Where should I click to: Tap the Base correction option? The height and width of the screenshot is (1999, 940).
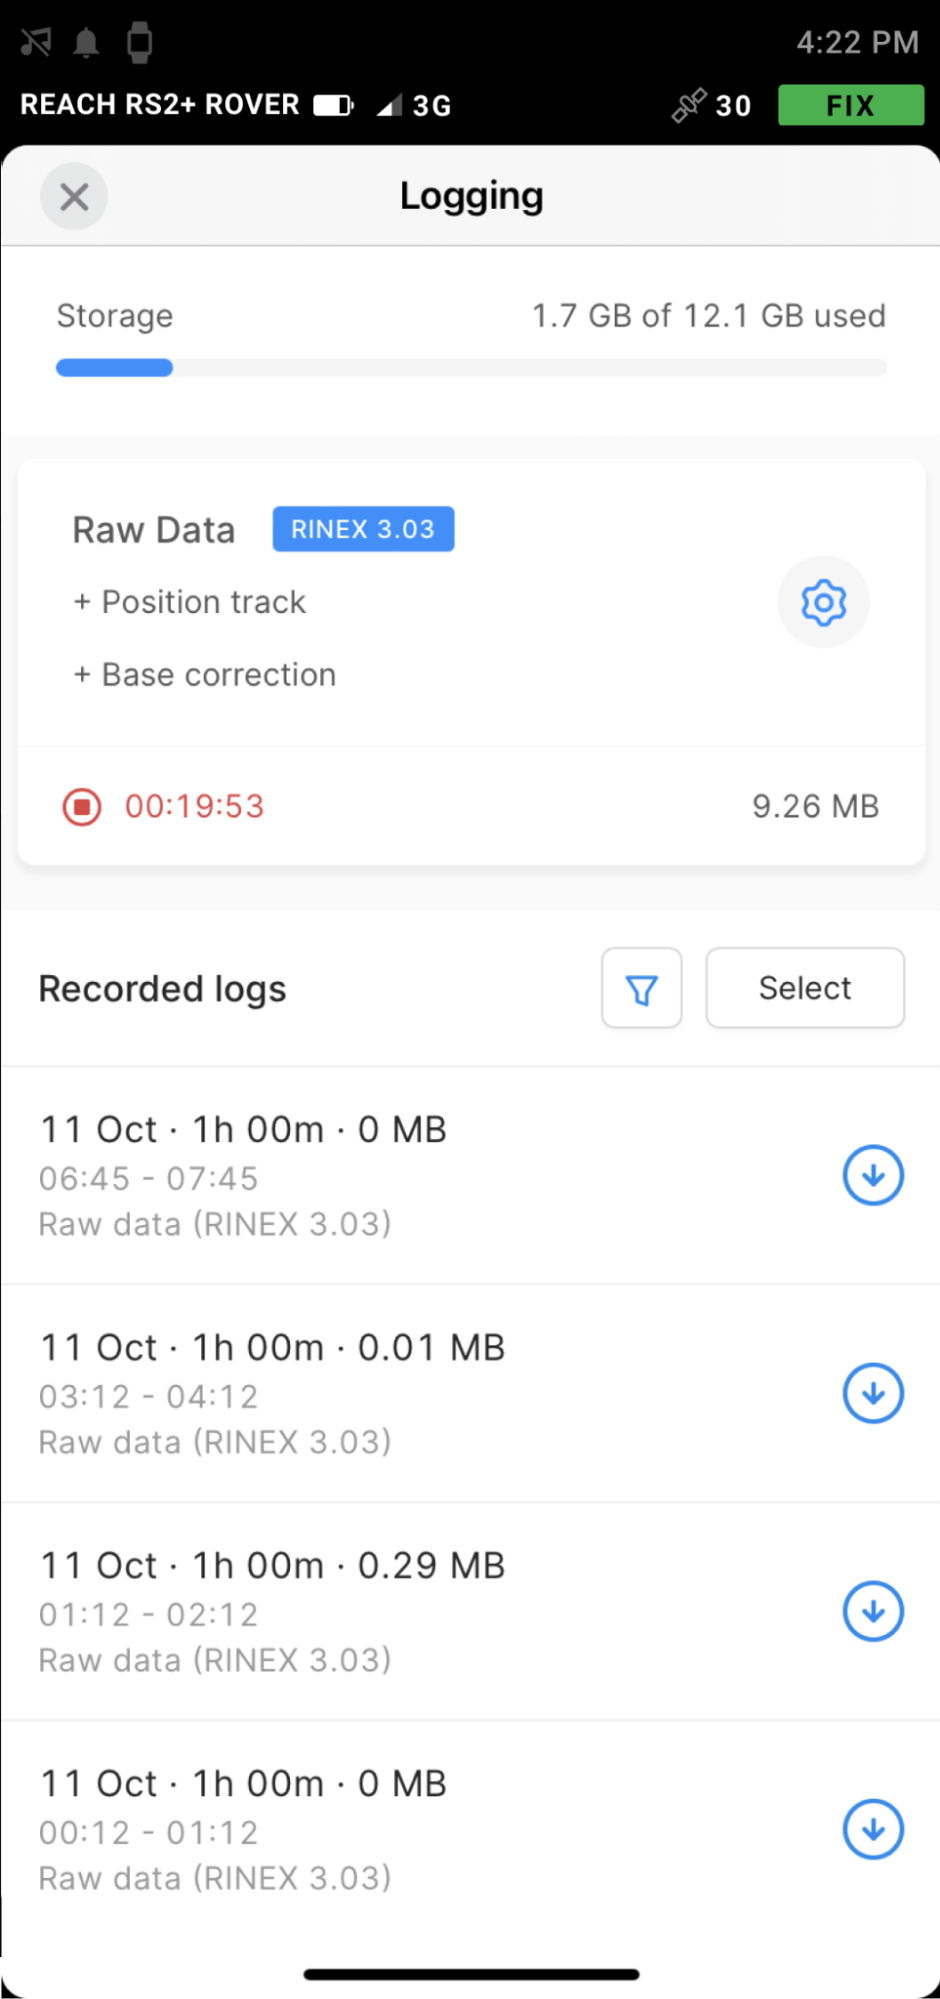pyautogui.click(x=205, y=675)
